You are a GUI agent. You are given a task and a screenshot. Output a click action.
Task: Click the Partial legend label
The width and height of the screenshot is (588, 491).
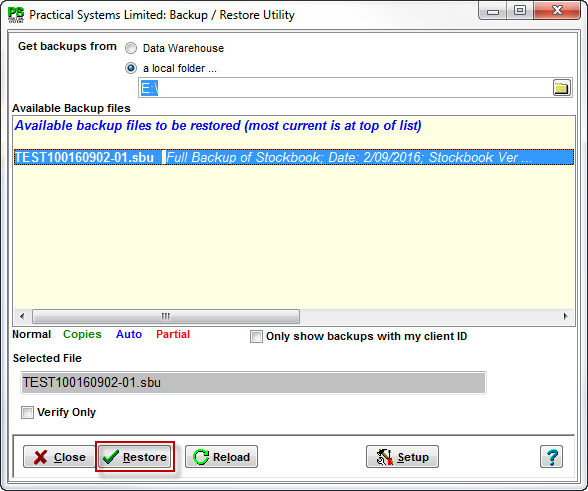(x=173, y=334)
